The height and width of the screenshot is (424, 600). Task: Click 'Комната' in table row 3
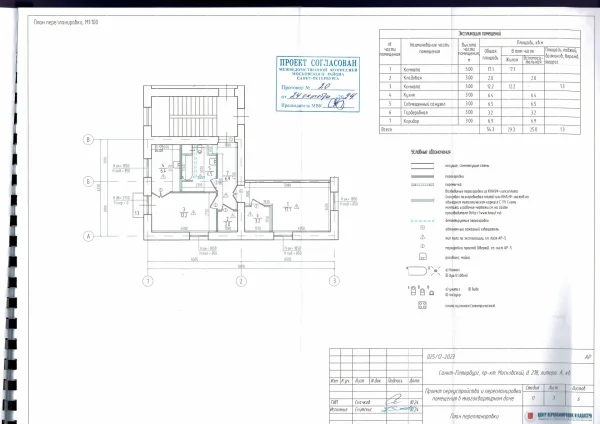(x=411, y=86)
